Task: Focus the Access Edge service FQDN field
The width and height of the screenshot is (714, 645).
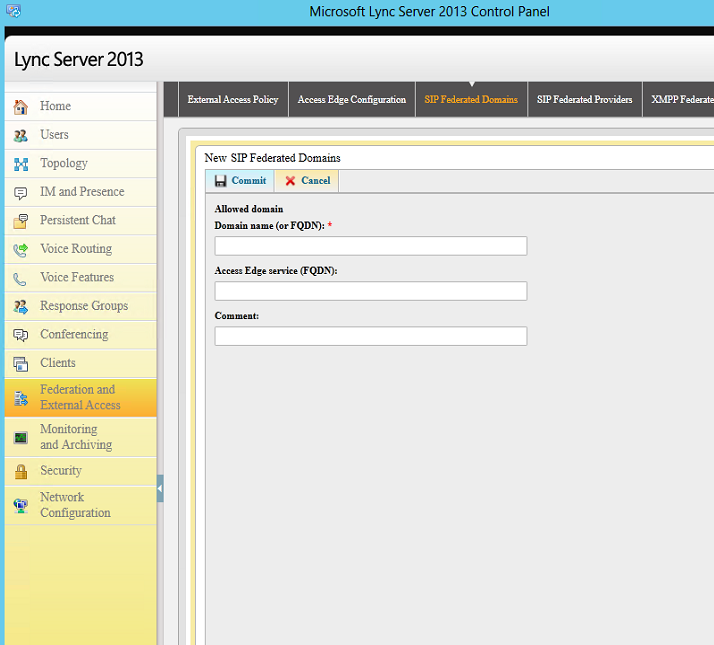Action: (370, 291)
